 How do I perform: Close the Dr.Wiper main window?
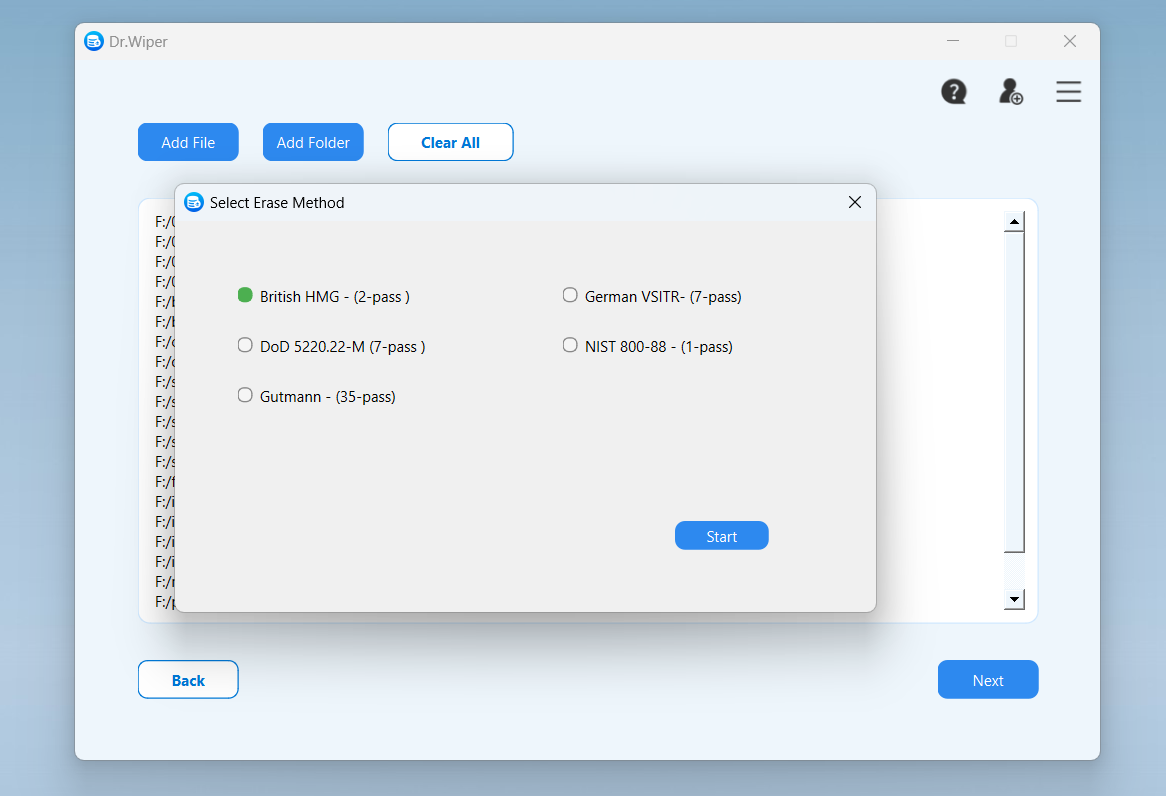pos(1069,41)
